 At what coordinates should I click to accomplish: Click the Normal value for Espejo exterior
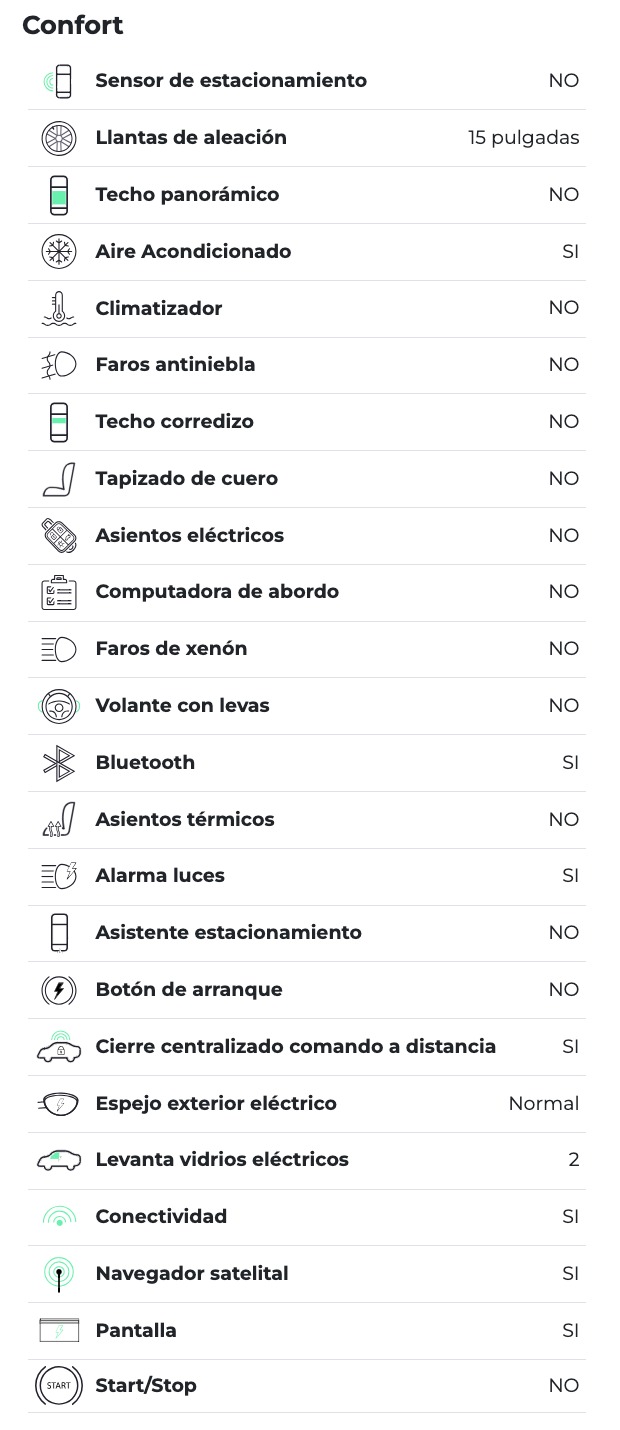click(x=543, y=1104)
